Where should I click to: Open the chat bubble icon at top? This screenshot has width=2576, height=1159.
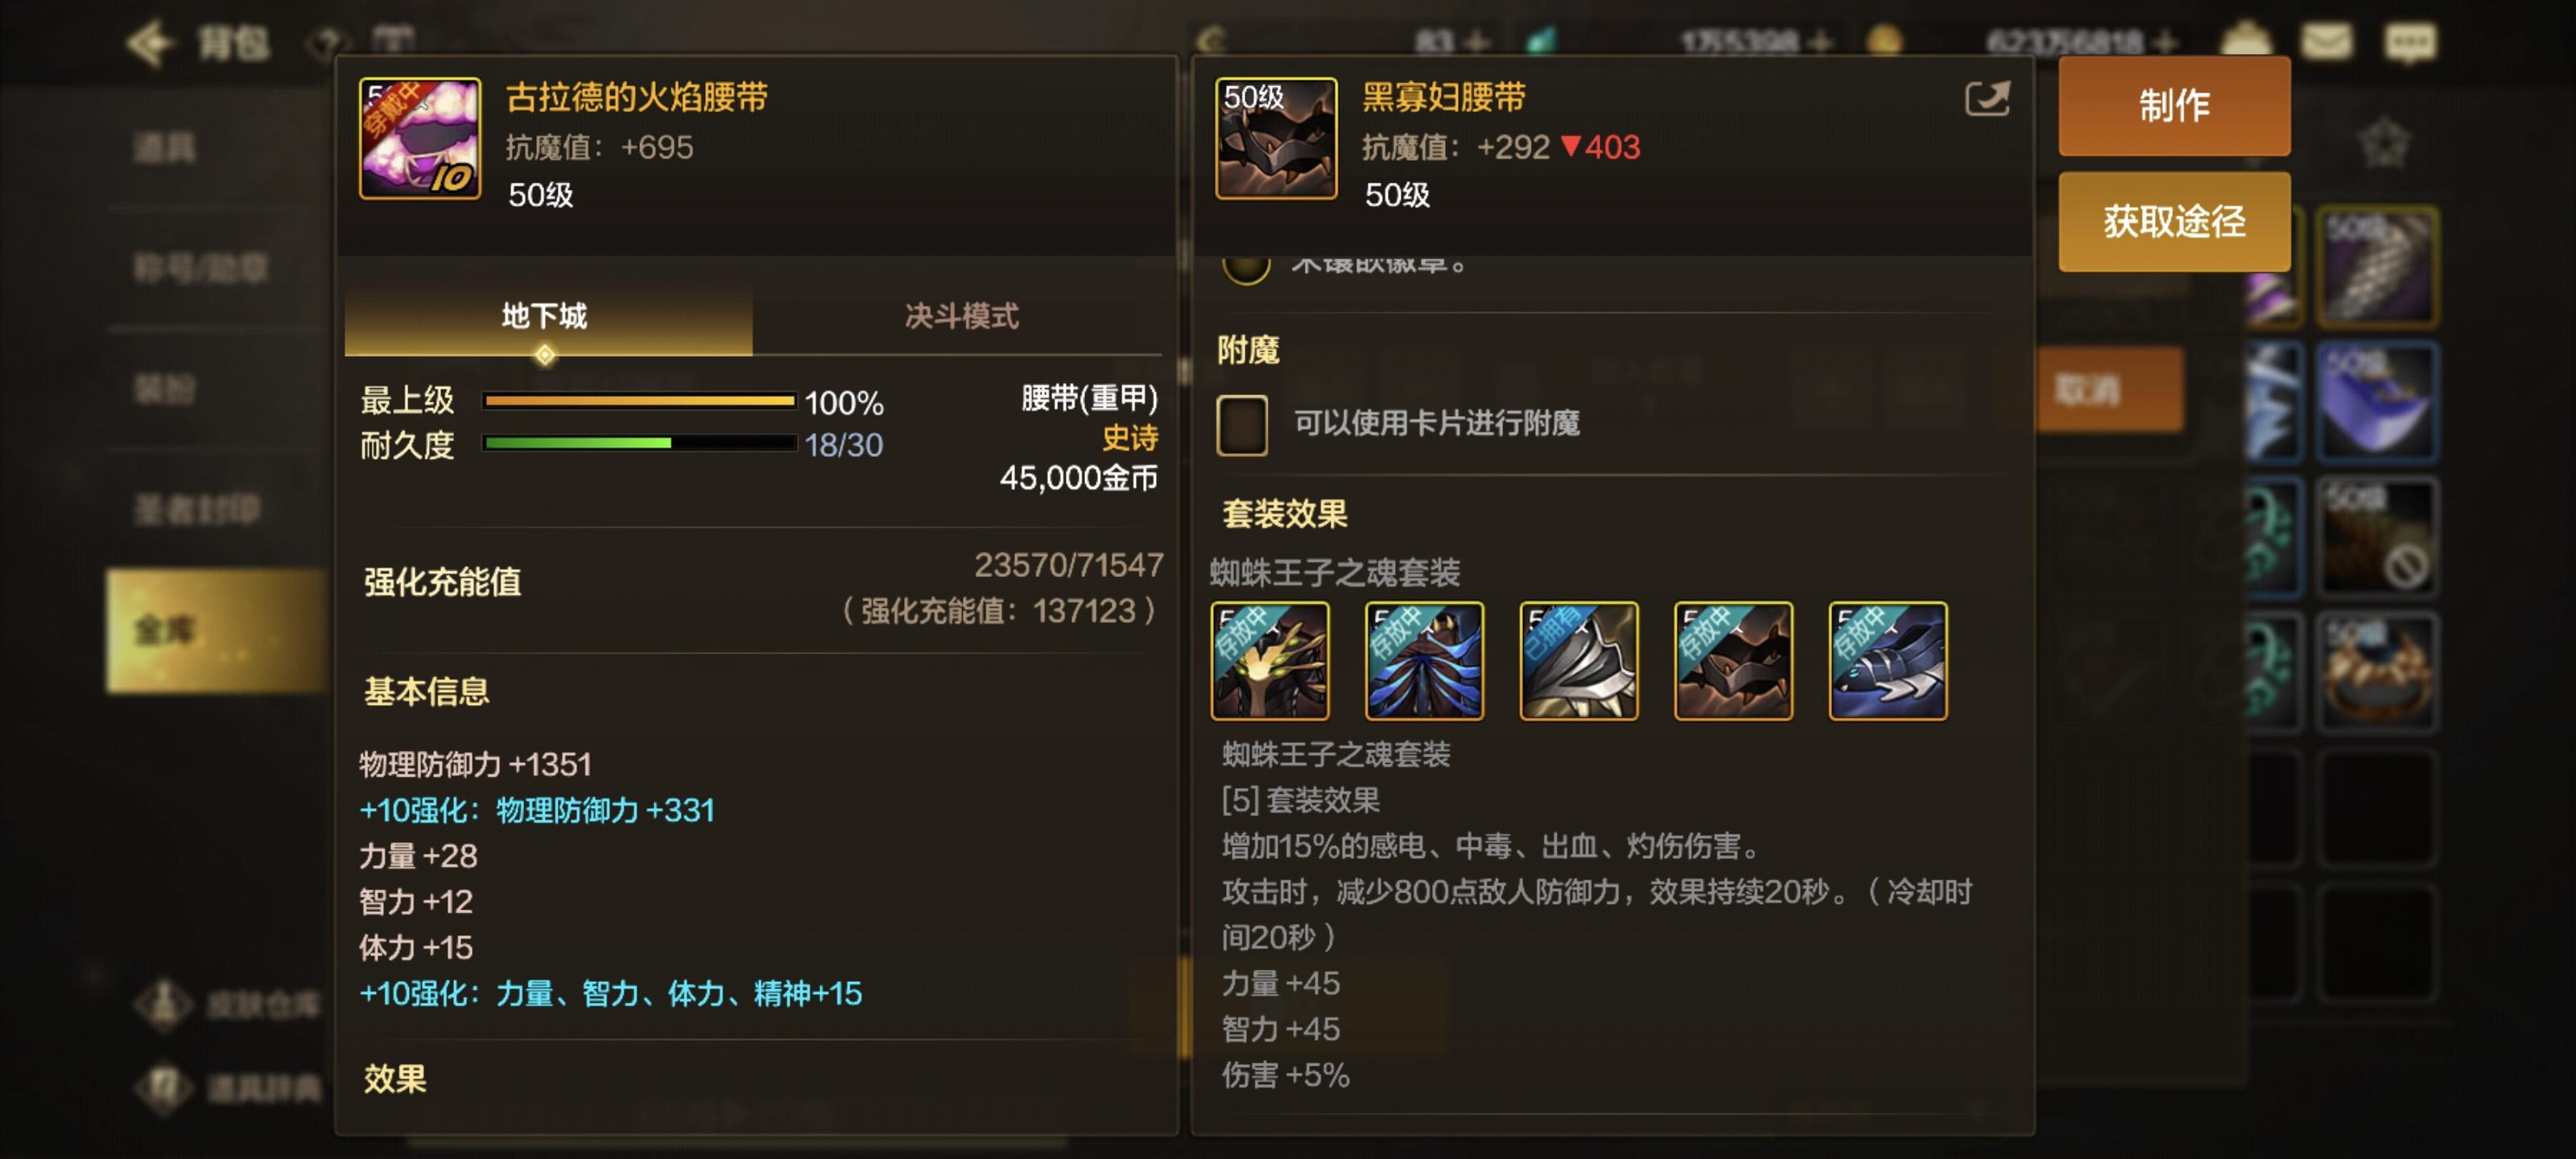(x=2410, y=42)
